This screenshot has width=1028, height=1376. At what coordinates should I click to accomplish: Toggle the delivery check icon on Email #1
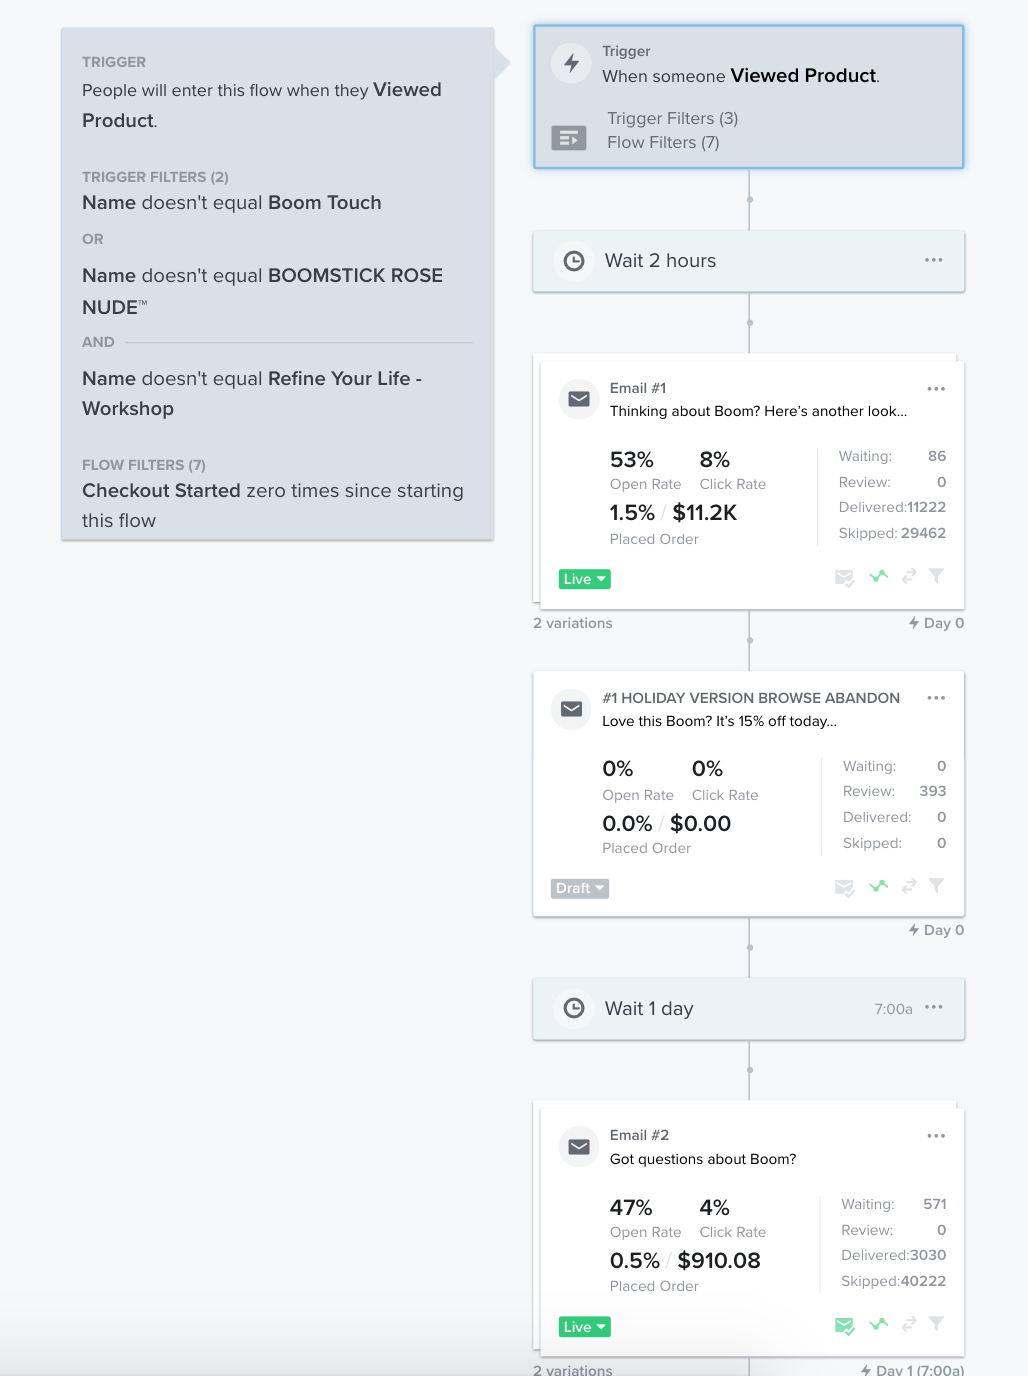click(x=844, y=577)
